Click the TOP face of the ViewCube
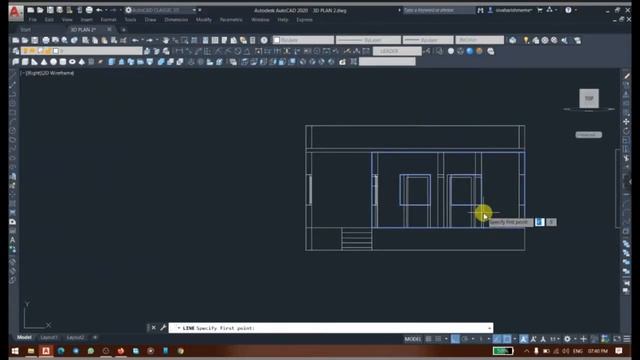Image resolution: width=640 pixels, height=360 pixels. [x=589, y=98]
